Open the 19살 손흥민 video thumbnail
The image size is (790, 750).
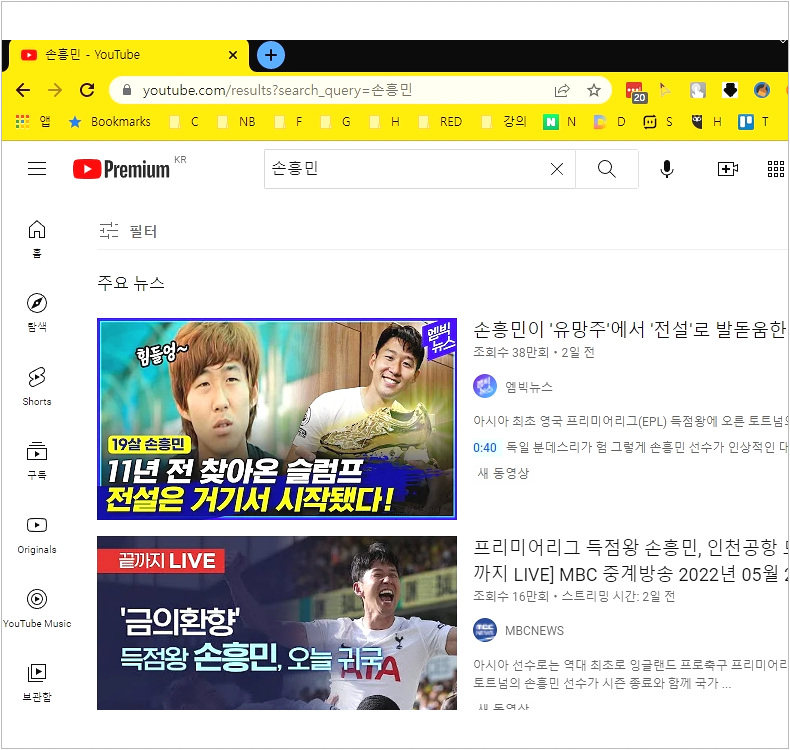[277, 419]
